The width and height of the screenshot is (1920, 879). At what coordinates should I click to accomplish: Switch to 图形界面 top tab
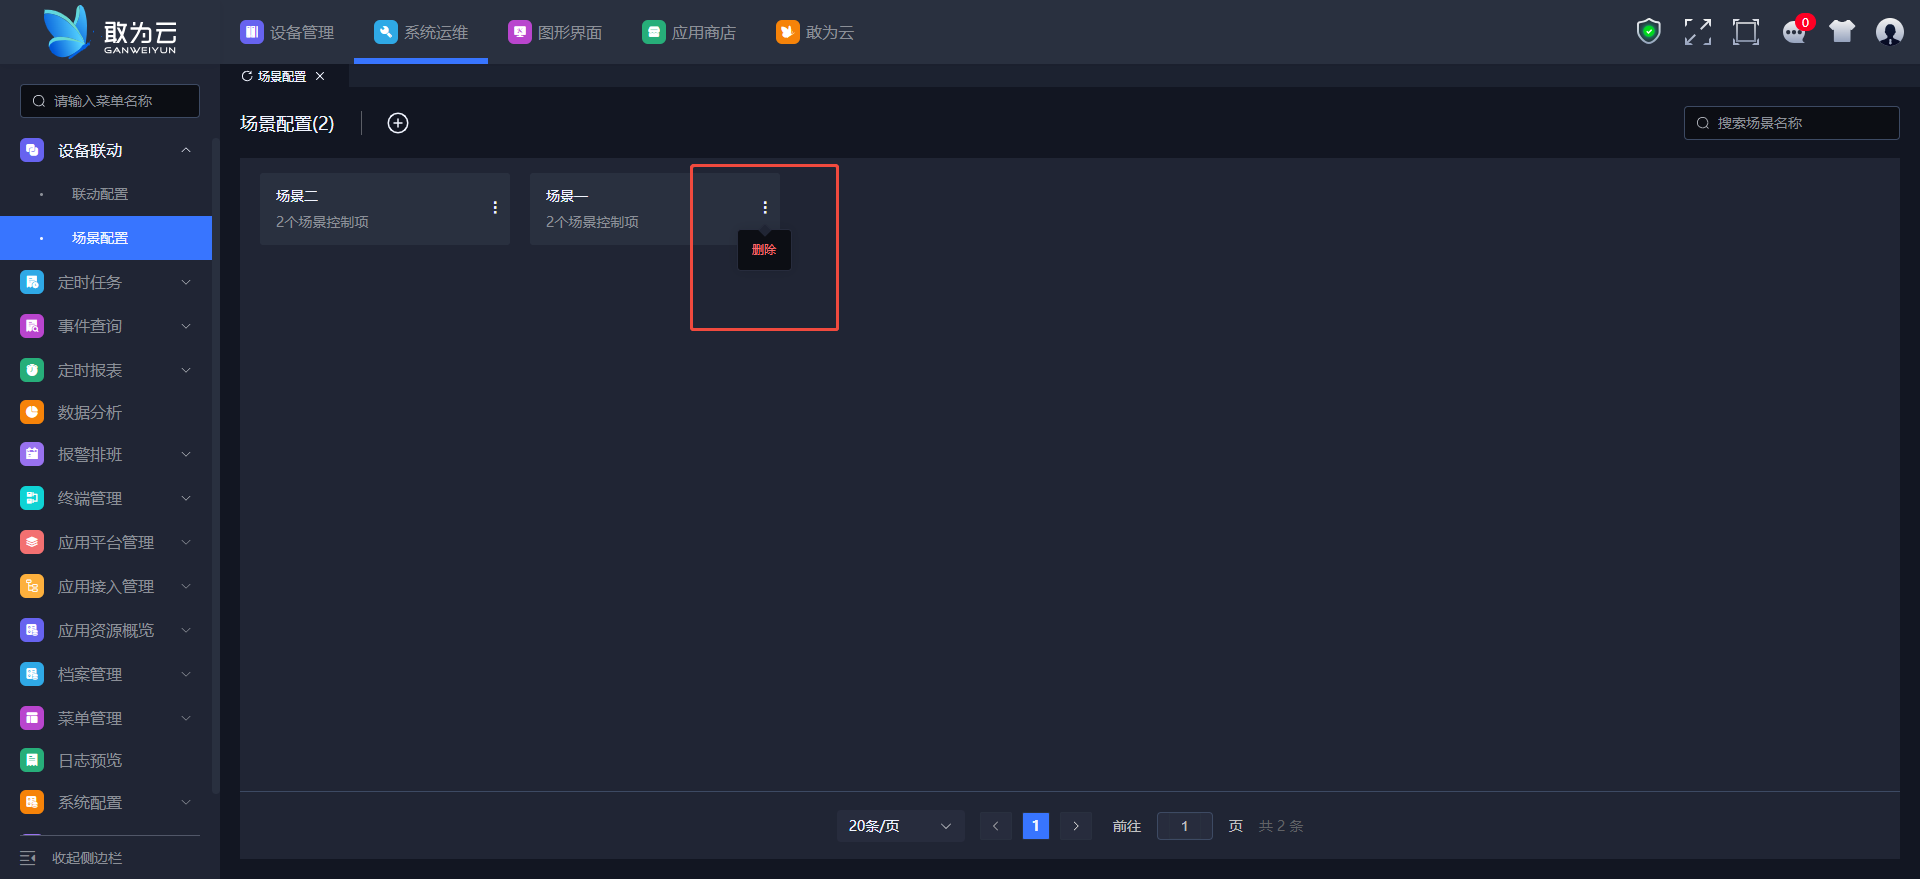[555, 32]
